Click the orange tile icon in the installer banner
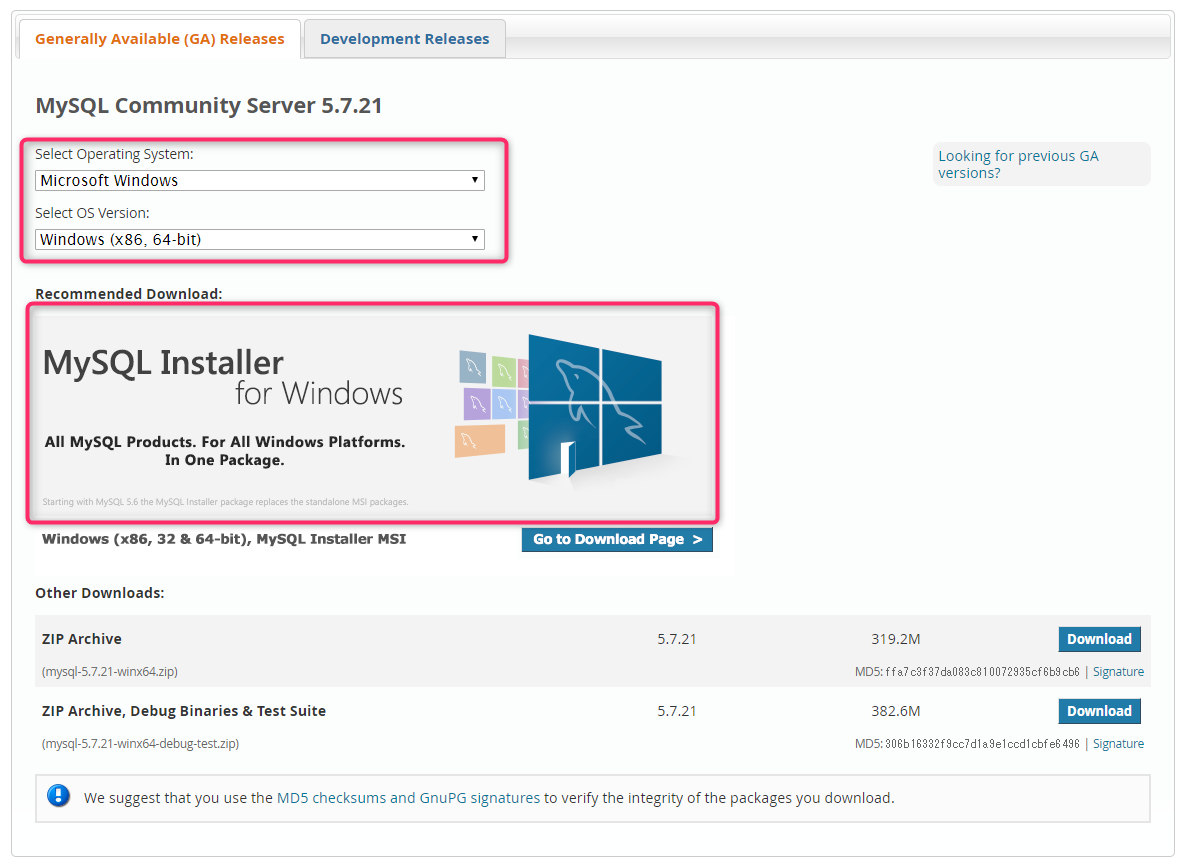Viewport: 1189px width, 862px height. pyautogui.click(x=479, y=440)
